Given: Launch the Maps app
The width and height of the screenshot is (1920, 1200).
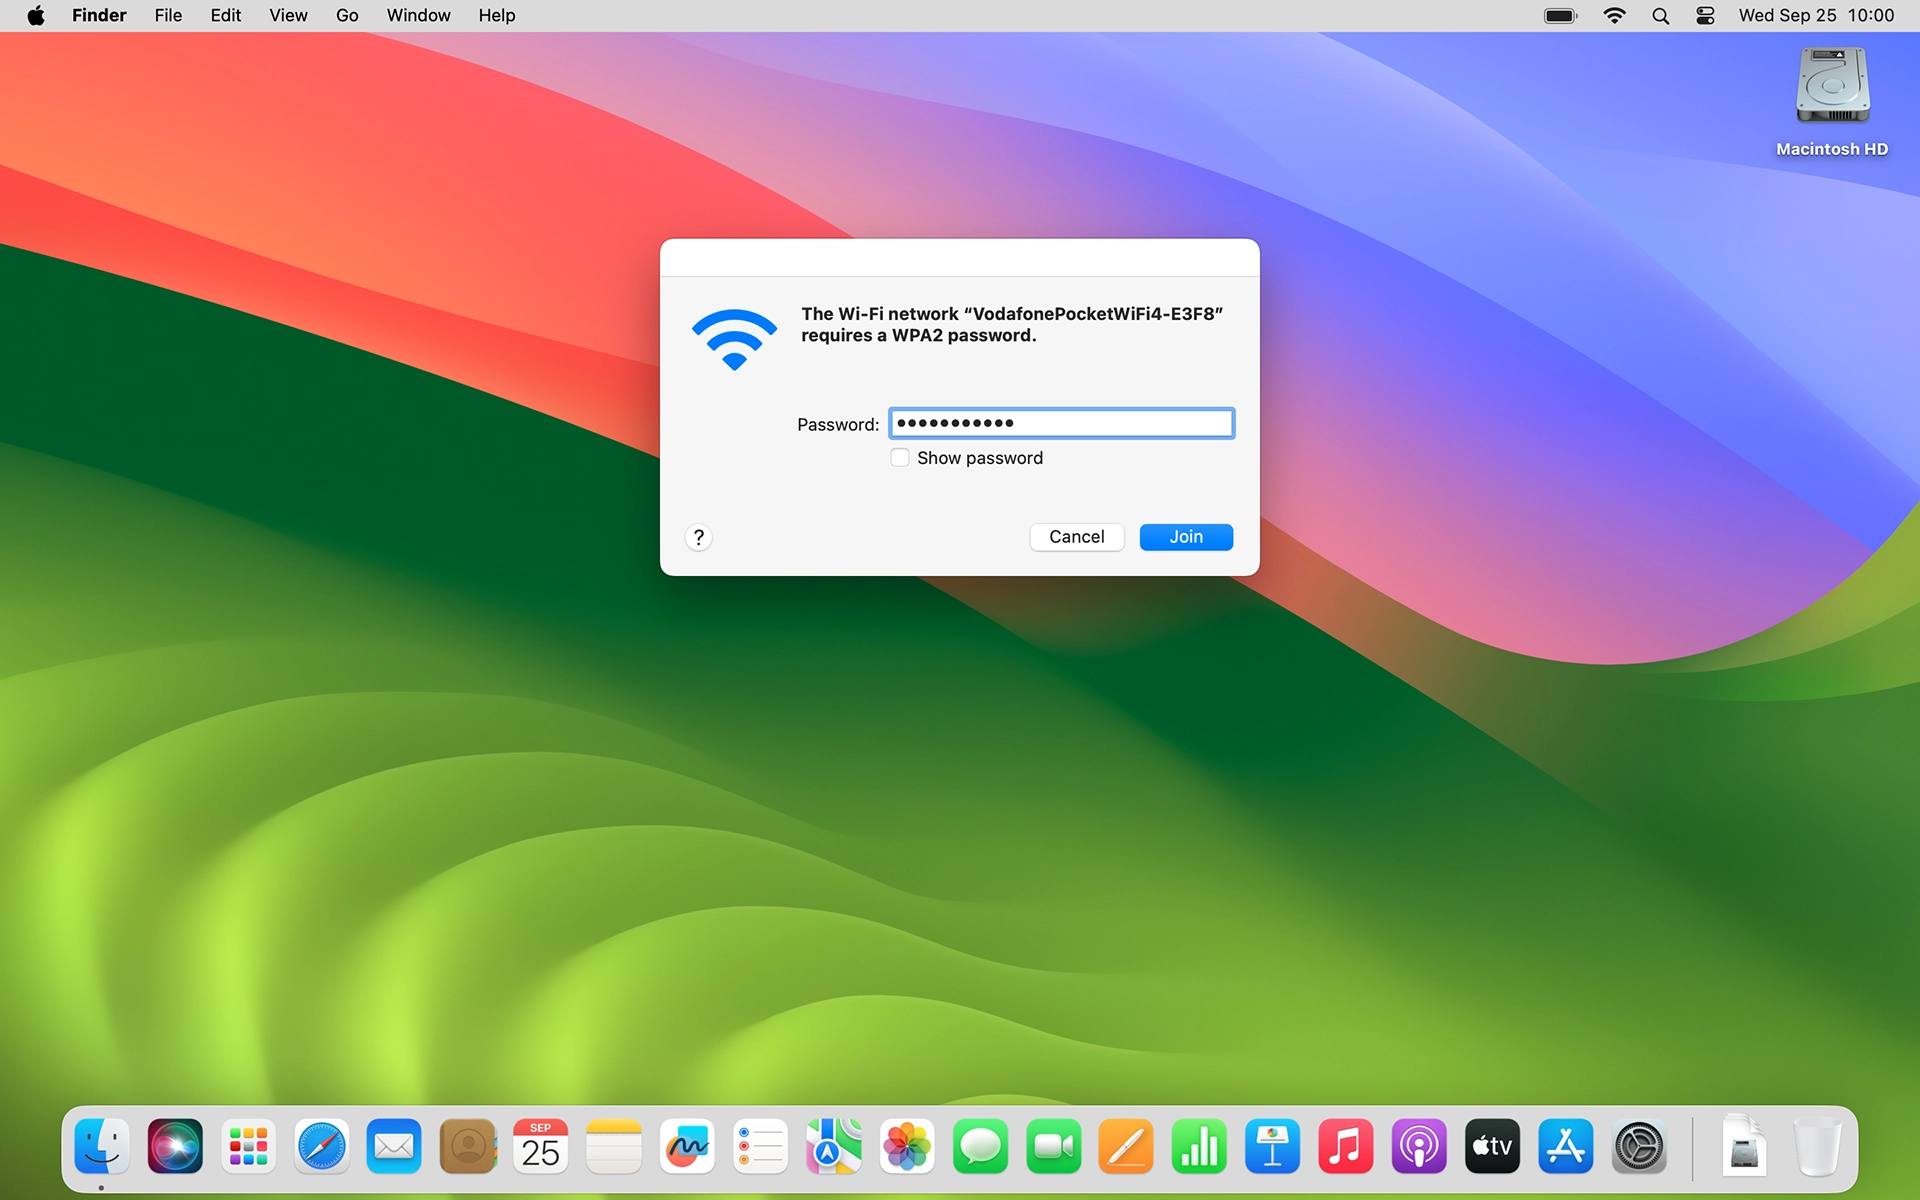Looking at the screenshot, I should pyautogui.click(x=834, y=1147).
